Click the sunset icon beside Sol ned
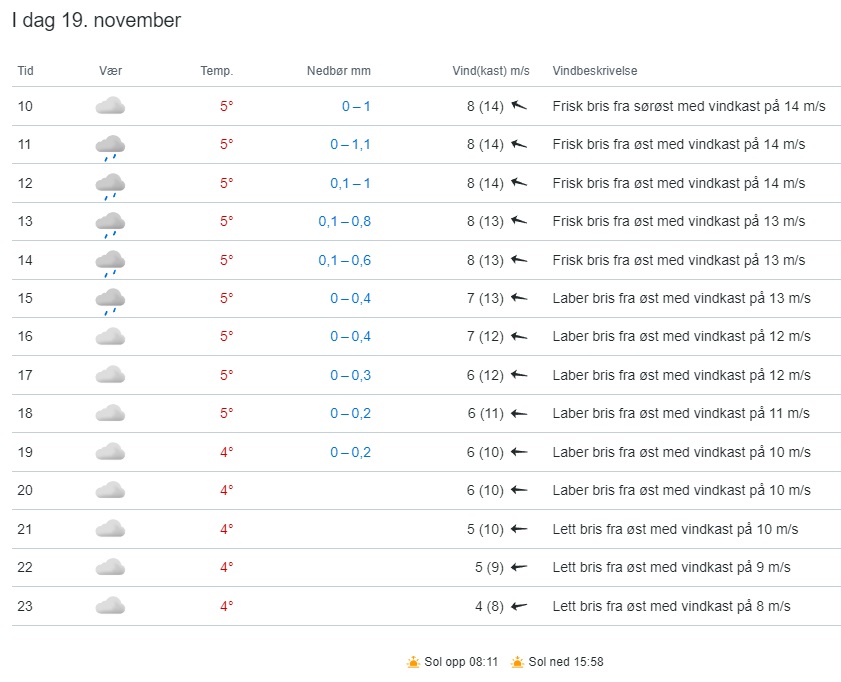The width and height of the screenshot is (841, 682). (517, 662)
